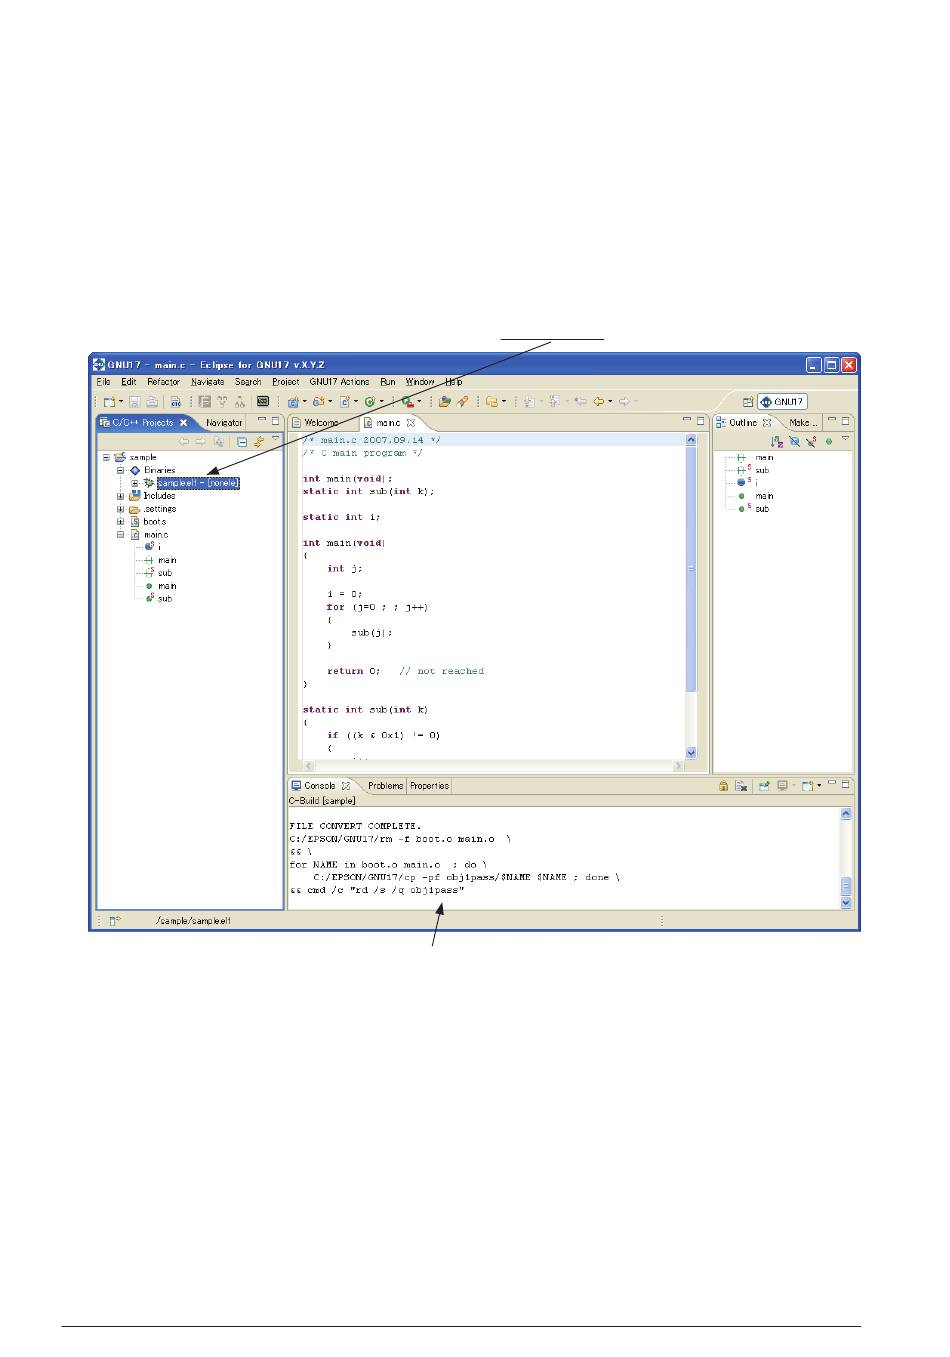
Task: Select sample.elf in the Binaries folder
Action: click(x=198, y=483)
